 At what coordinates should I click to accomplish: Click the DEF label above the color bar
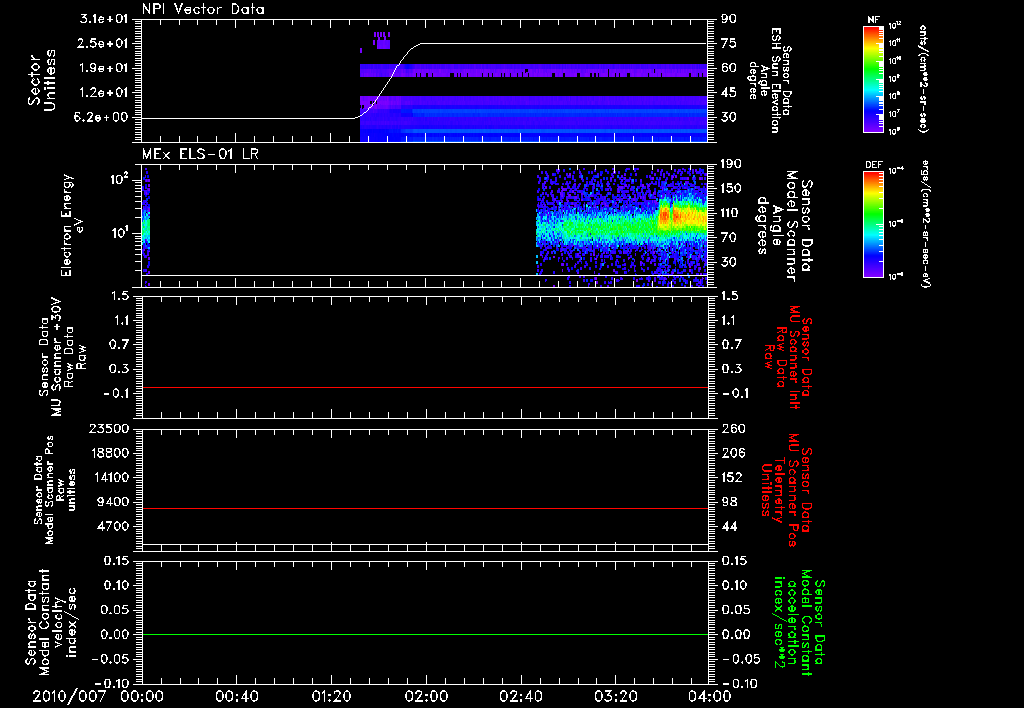[x=874, y=165]
